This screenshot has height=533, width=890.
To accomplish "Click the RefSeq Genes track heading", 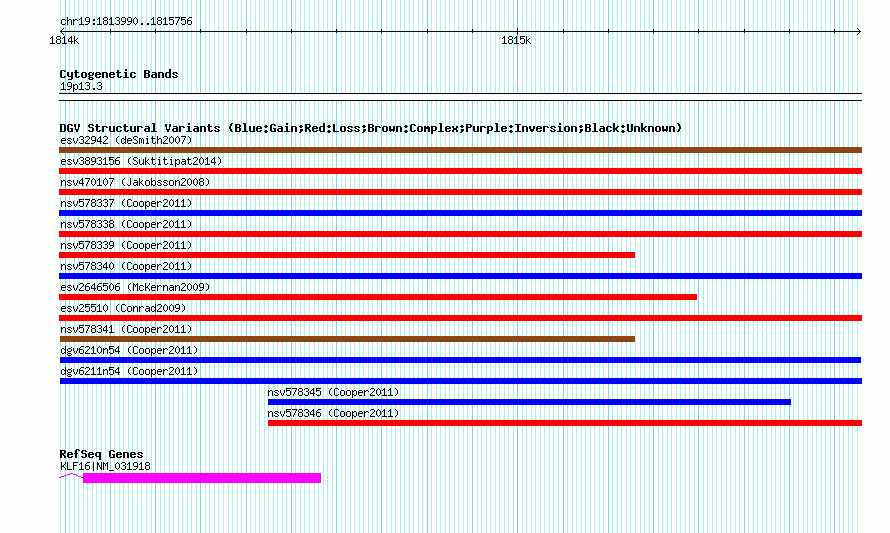I will pyautogui.click(x=101, y=454).
